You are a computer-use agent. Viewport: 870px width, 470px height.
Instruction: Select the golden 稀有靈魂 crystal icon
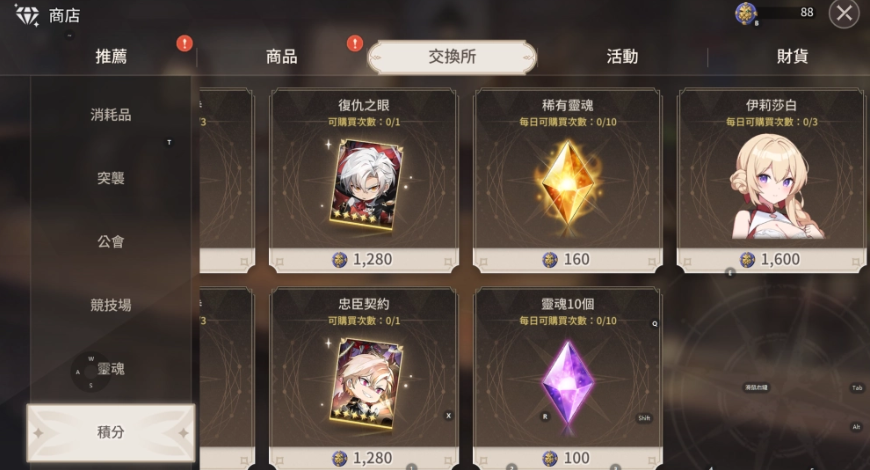[x=568, y=183]
